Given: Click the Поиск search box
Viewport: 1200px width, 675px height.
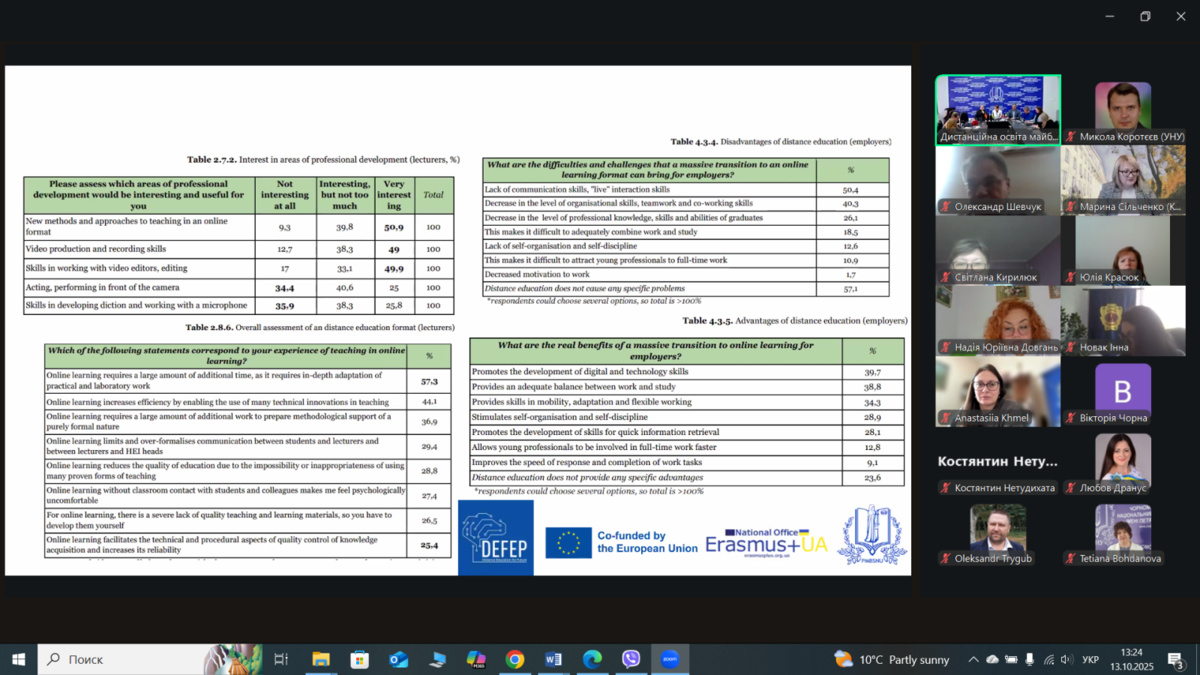Looking at the screenshot, I should tap(120, 659).
